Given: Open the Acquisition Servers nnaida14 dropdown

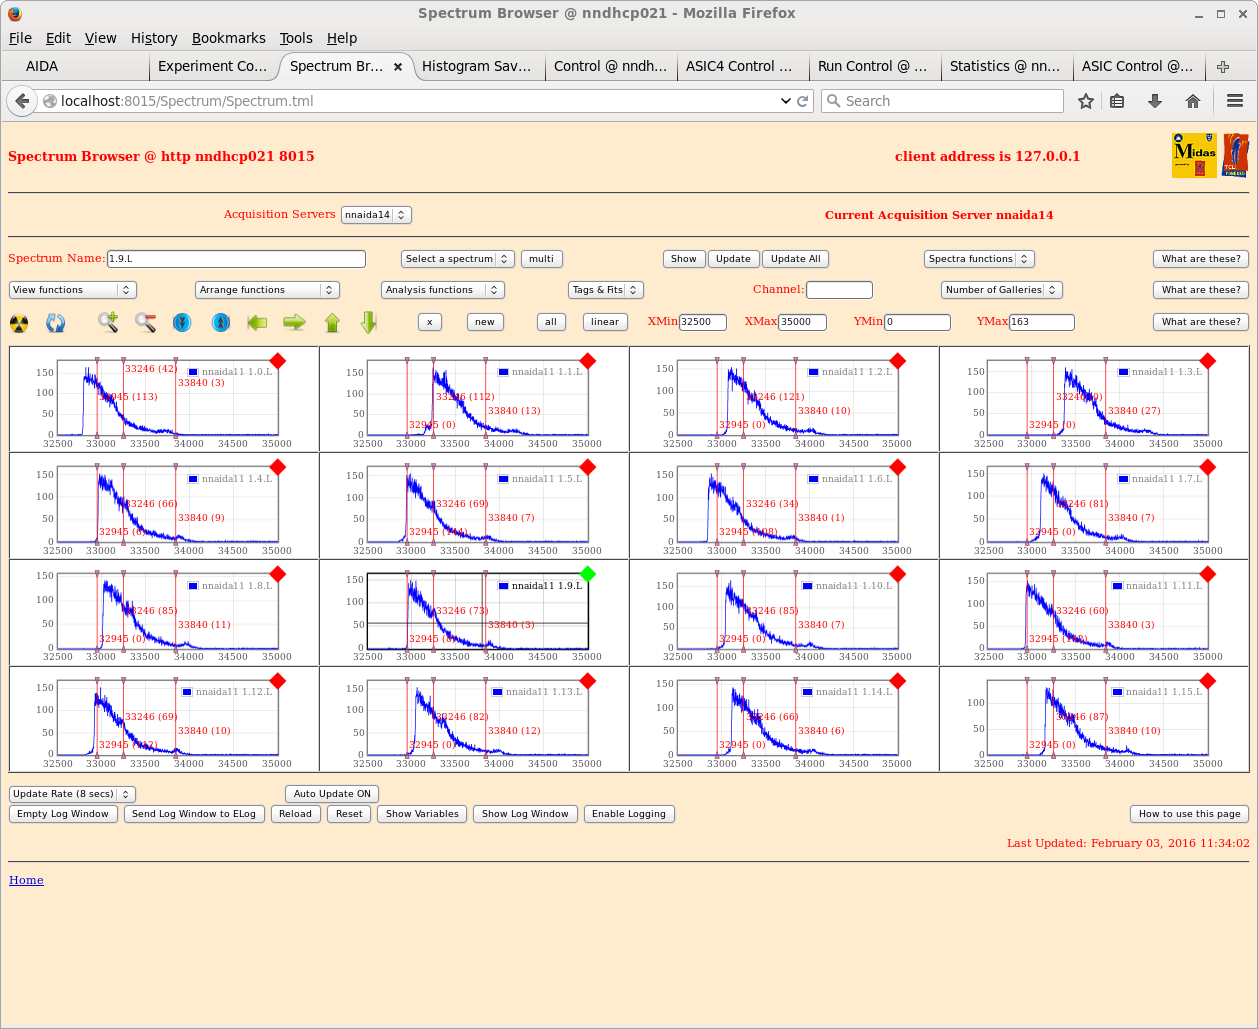Looking at the screenshot, I should [376, 215].
